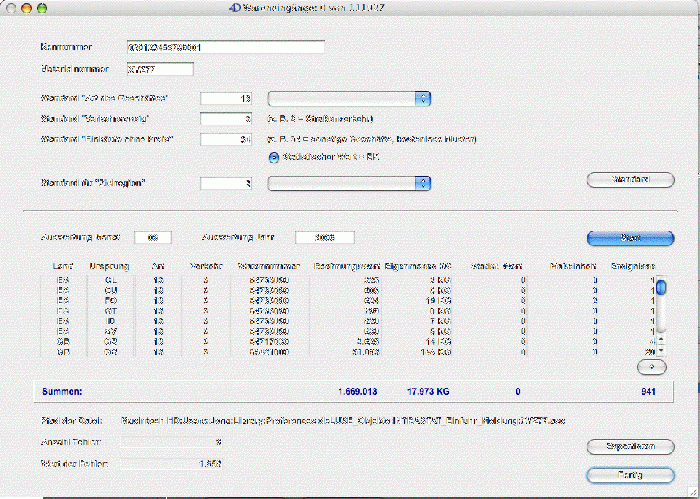Click the scroll down arrow of the table
Image resolution: width=700 pixels, height=499 pixels.
660,352
